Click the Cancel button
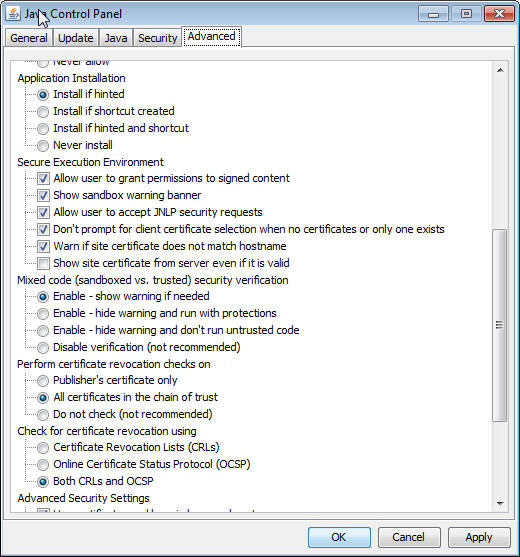This screenshot has height=557, width=520. click(409, 537)
